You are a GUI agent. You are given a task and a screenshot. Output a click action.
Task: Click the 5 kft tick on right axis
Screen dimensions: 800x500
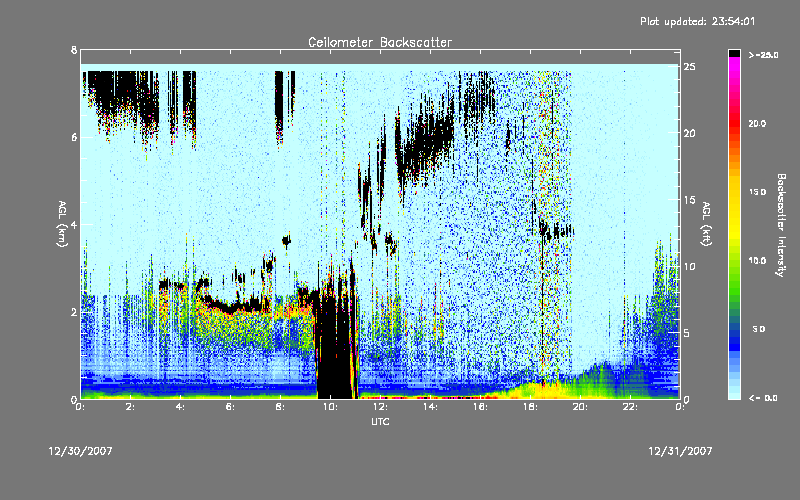click(x=687, y=333)
